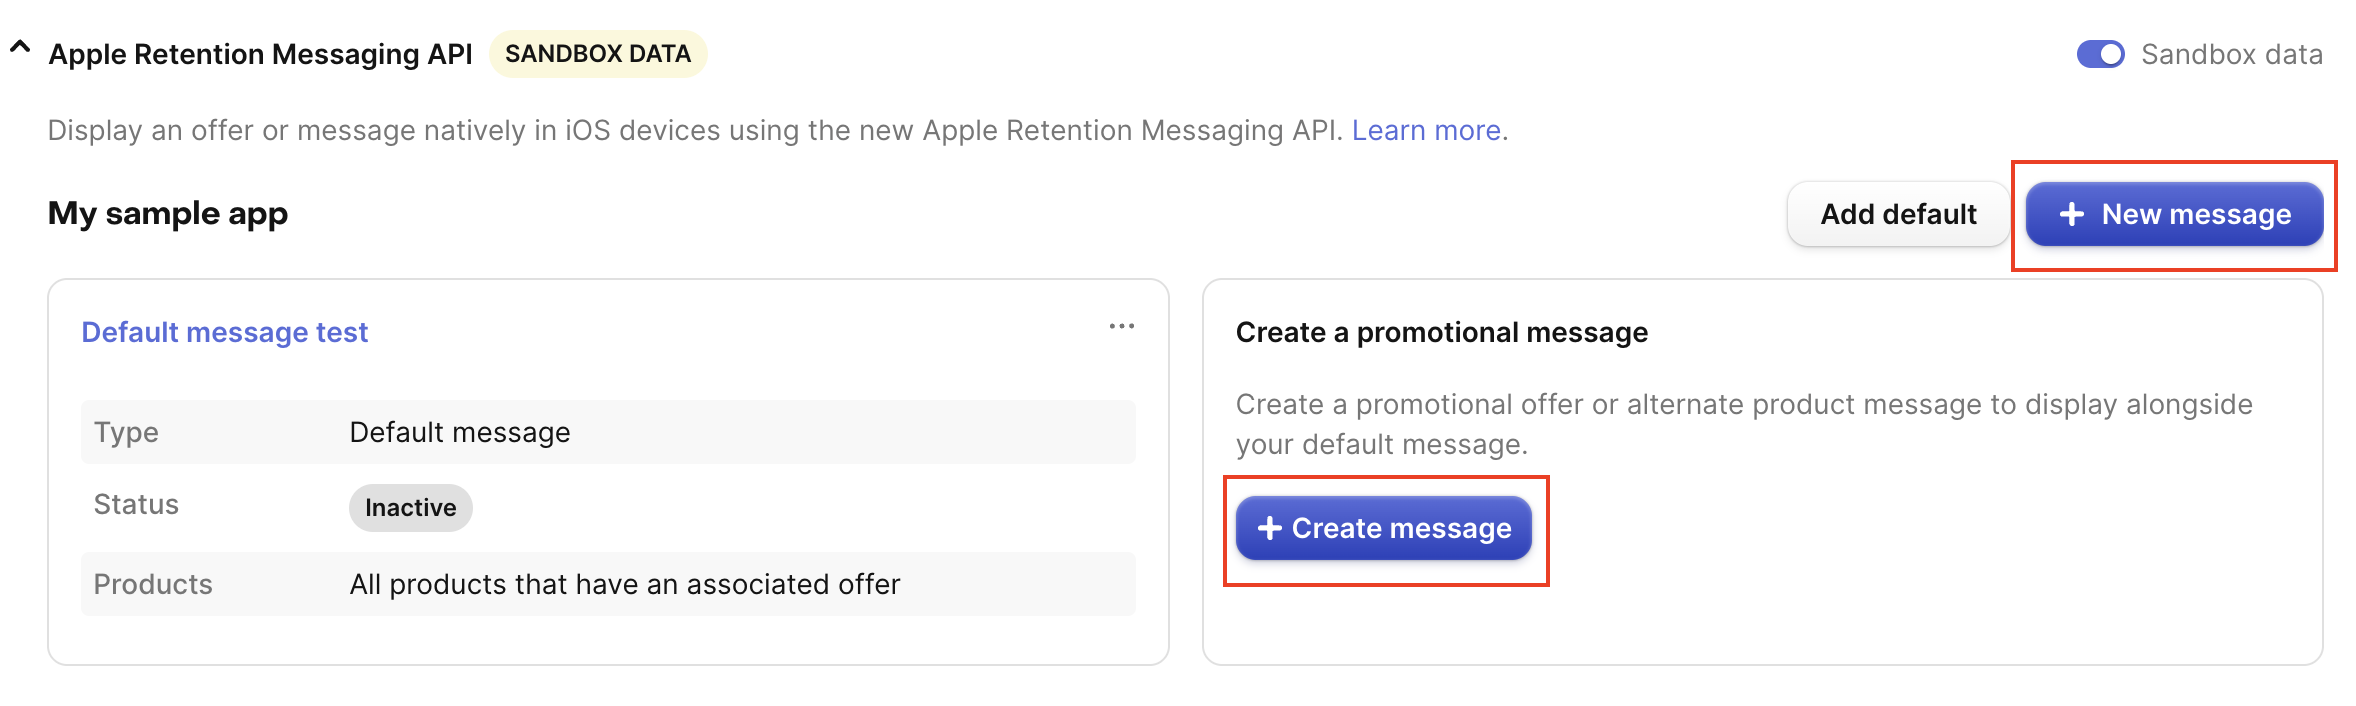Open the Learn more link
The image size is (2356, 706).
click(1426, 130)
